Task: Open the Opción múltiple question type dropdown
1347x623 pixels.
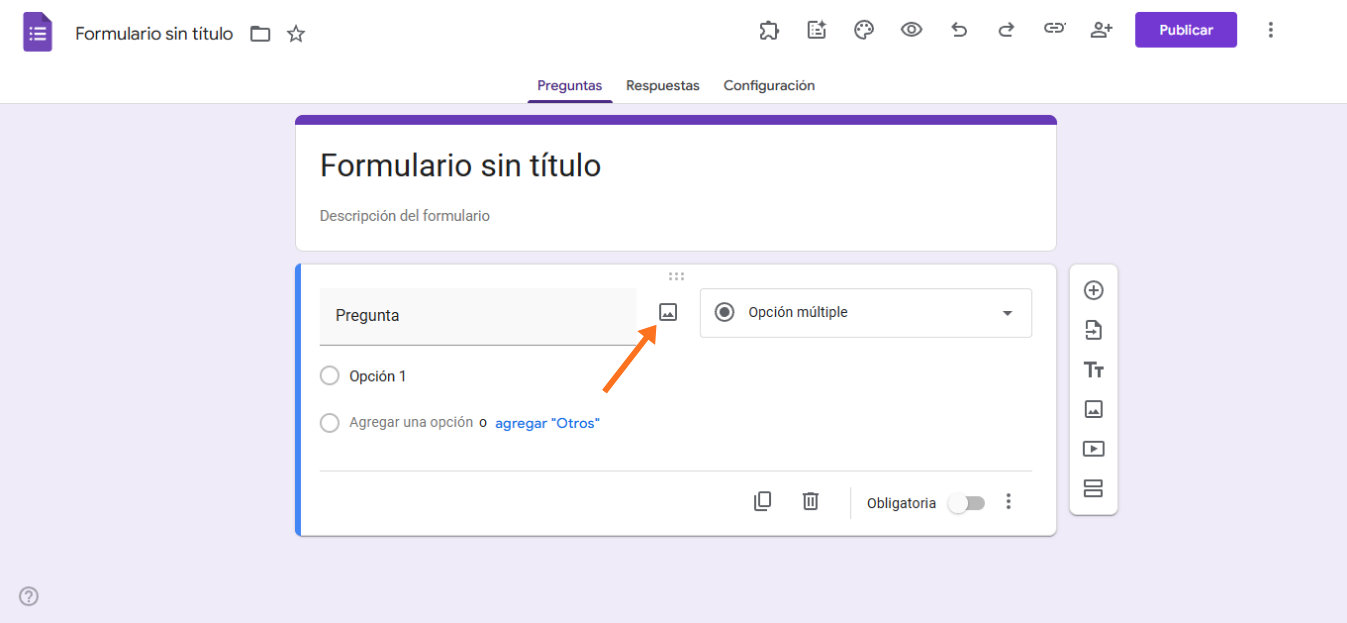Action: 865,313
